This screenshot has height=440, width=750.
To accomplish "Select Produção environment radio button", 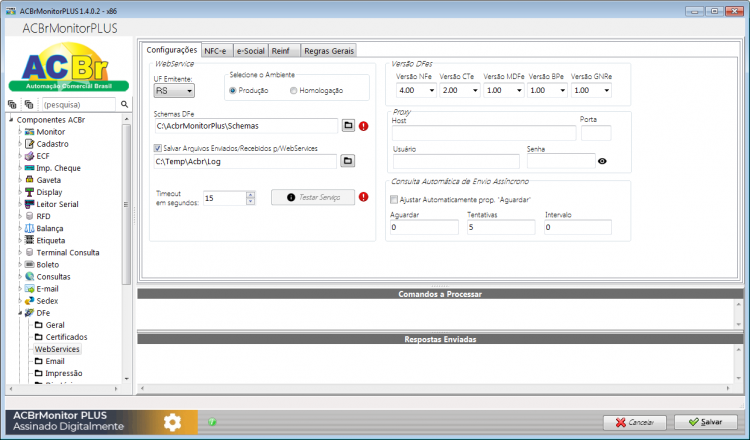I will (x=233, y=90).
